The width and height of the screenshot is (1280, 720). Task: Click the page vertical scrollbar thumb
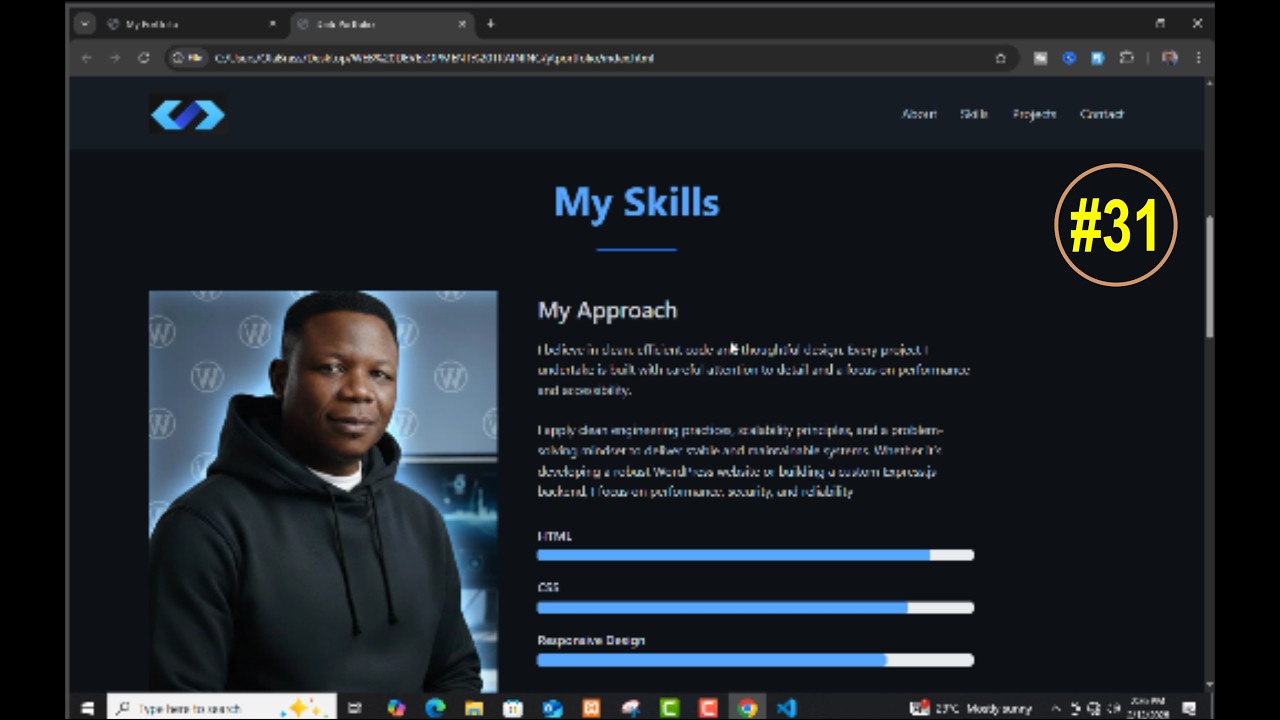[1209, 276]
